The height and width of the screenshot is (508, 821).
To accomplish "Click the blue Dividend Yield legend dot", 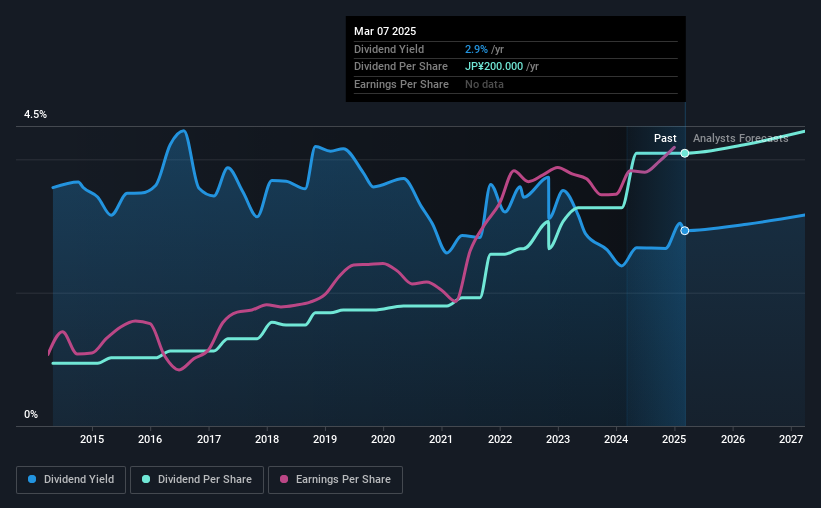I will tap(32, 479).
